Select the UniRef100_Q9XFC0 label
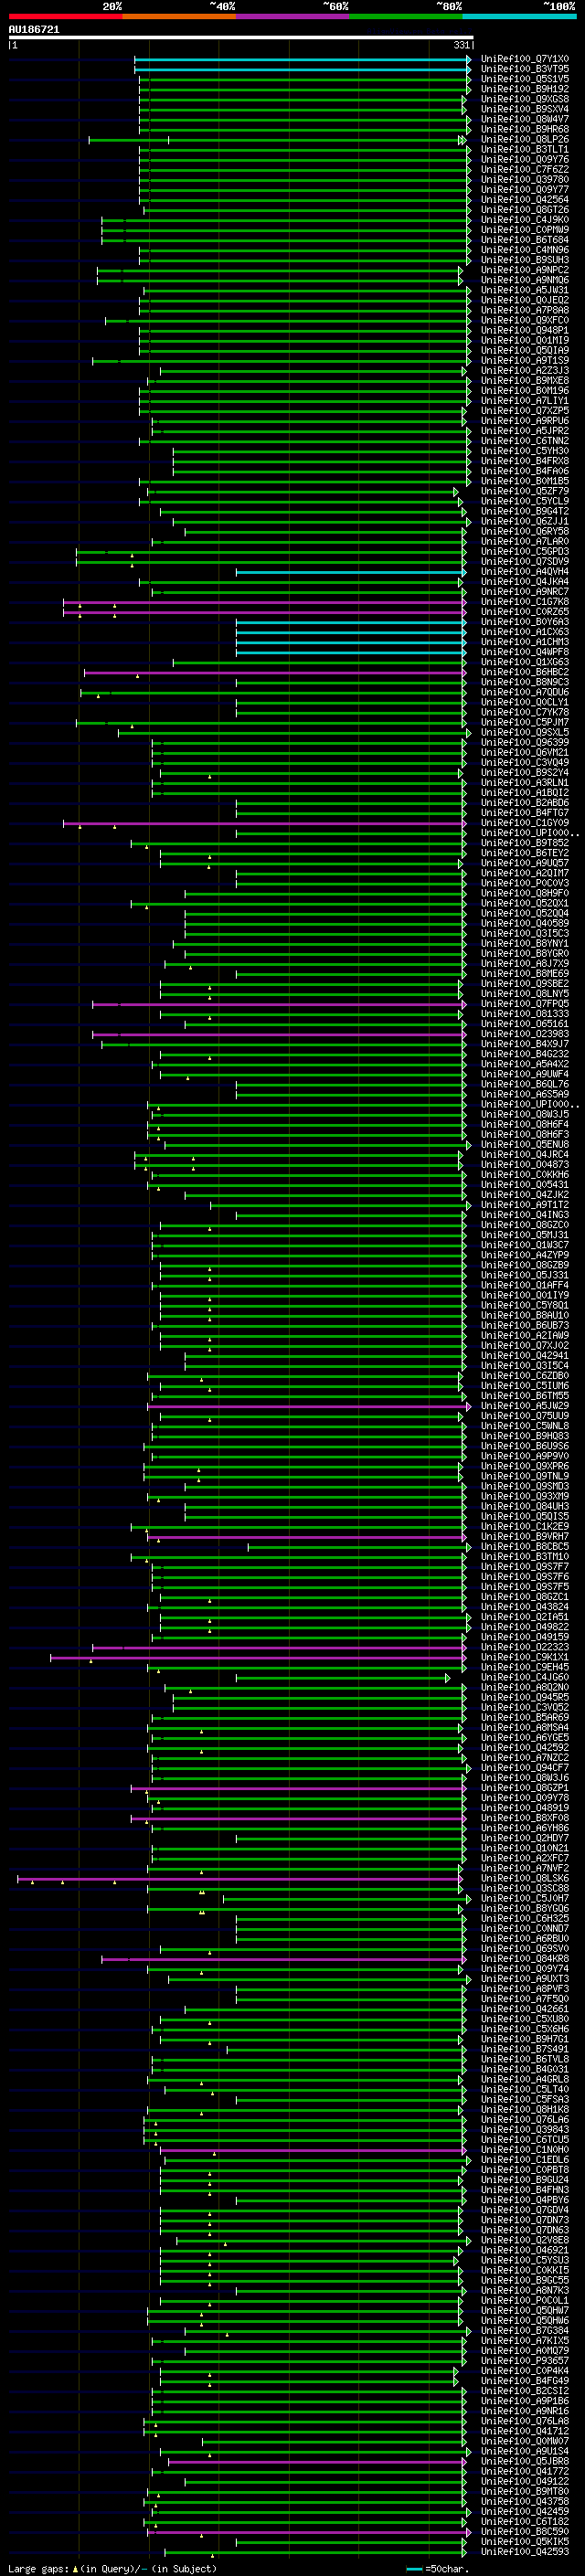Viewport: 585px width, 2576px height. click(524, 320)
